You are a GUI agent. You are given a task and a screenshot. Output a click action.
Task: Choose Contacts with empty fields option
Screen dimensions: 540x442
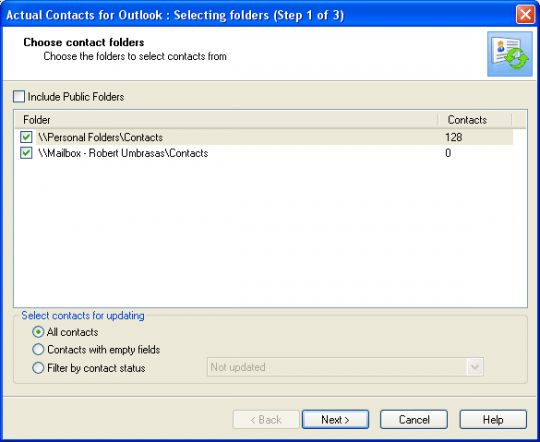[x=38, y=350]
